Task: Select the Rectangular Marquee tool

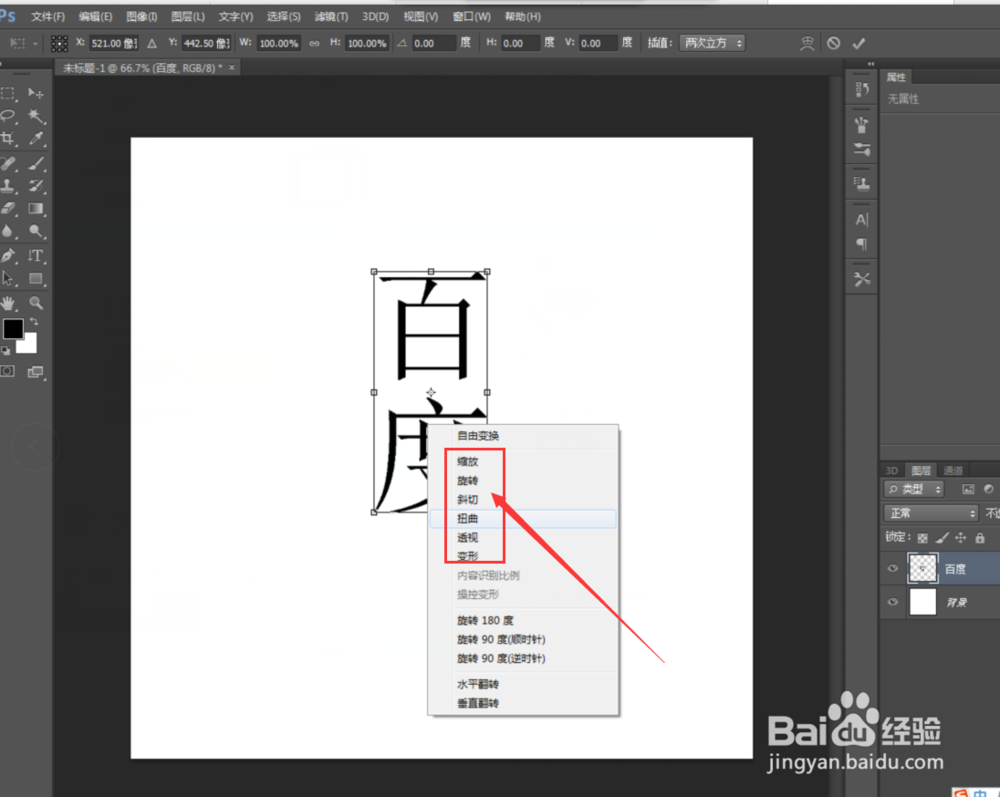Action: (8, 94)
